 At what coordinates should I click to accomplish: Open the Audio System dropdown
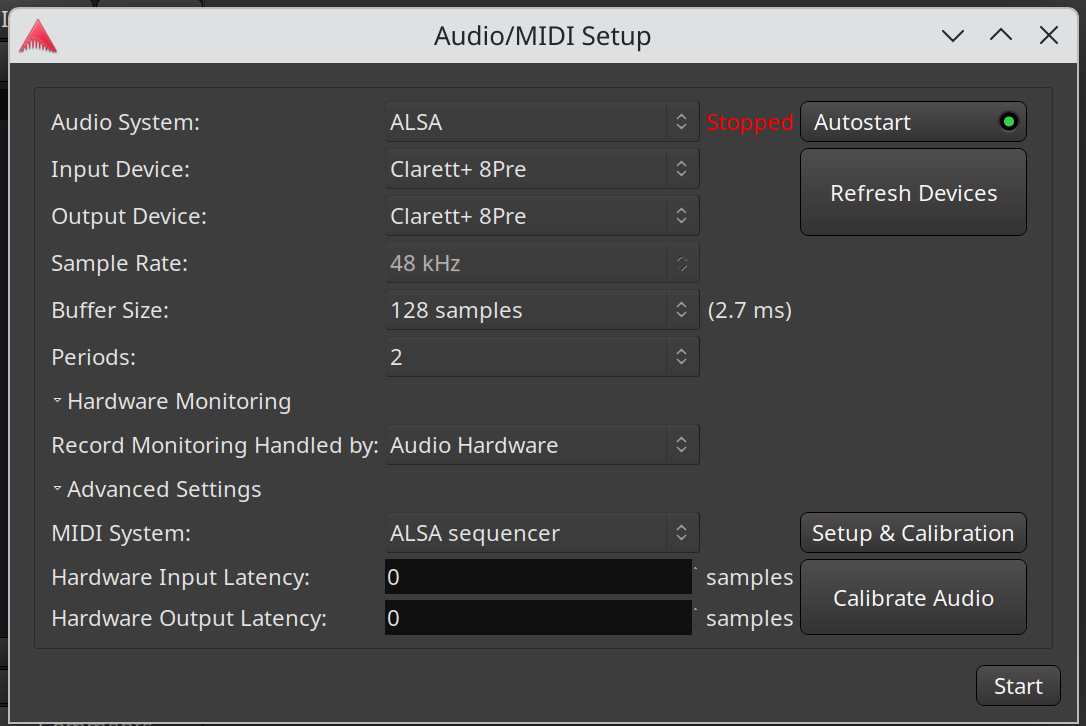[542, 122]
